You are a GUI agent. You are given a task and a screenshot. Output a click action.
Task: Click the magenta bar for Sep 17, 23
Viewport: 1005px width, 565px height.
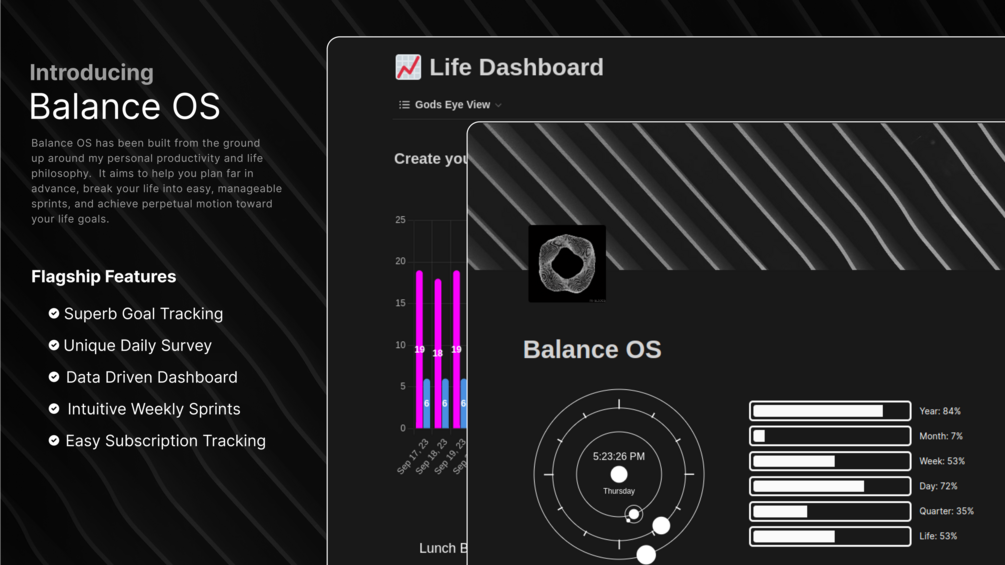point(419,349)
